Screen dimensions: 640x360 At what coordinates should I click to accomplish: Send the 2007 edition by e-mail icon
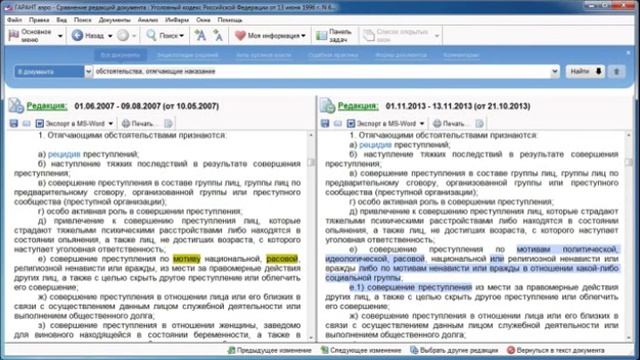tap(27, 123)
